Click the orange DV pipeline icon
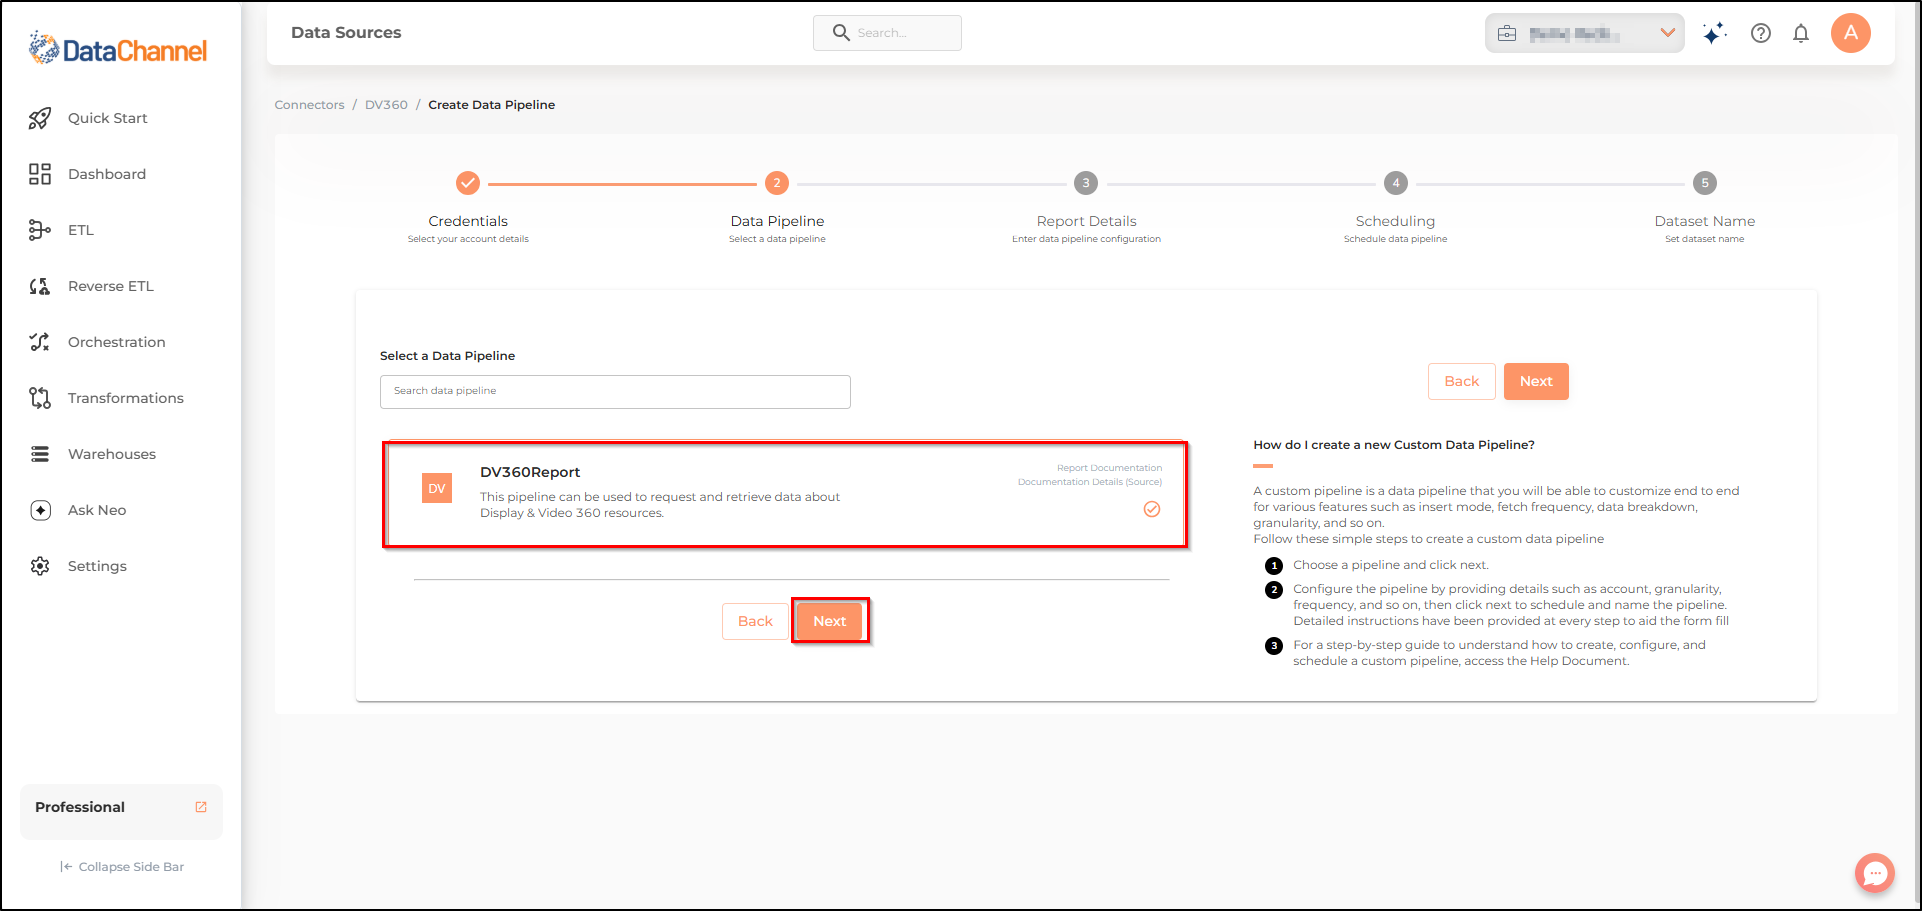Image resolution: width=1922 pixels, height=911 pixels. [437, 488]
